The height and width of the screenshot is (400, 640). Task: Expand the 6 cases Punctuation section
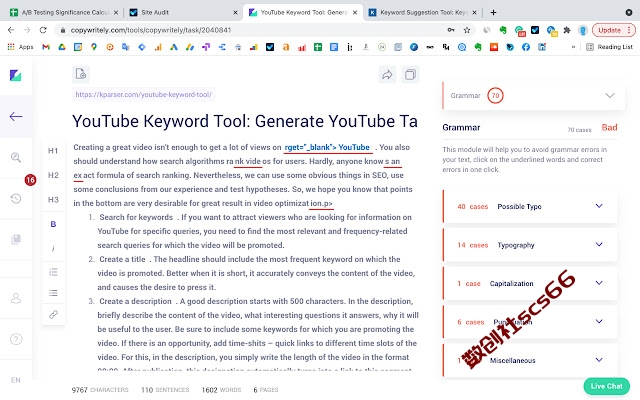coord(530,322)
